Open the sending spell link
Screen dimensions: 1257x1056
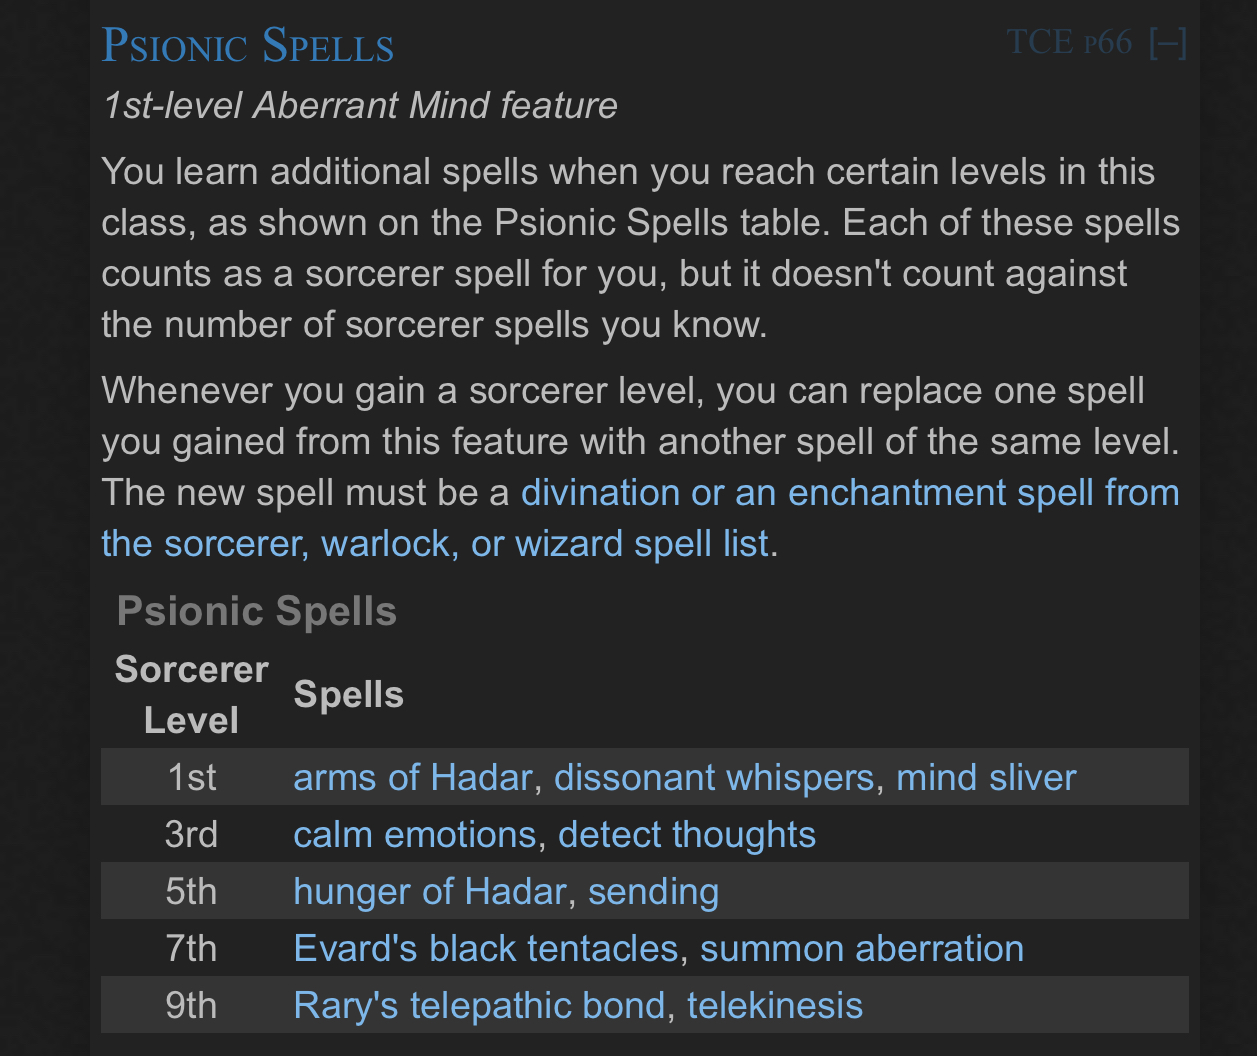point(653,891)
